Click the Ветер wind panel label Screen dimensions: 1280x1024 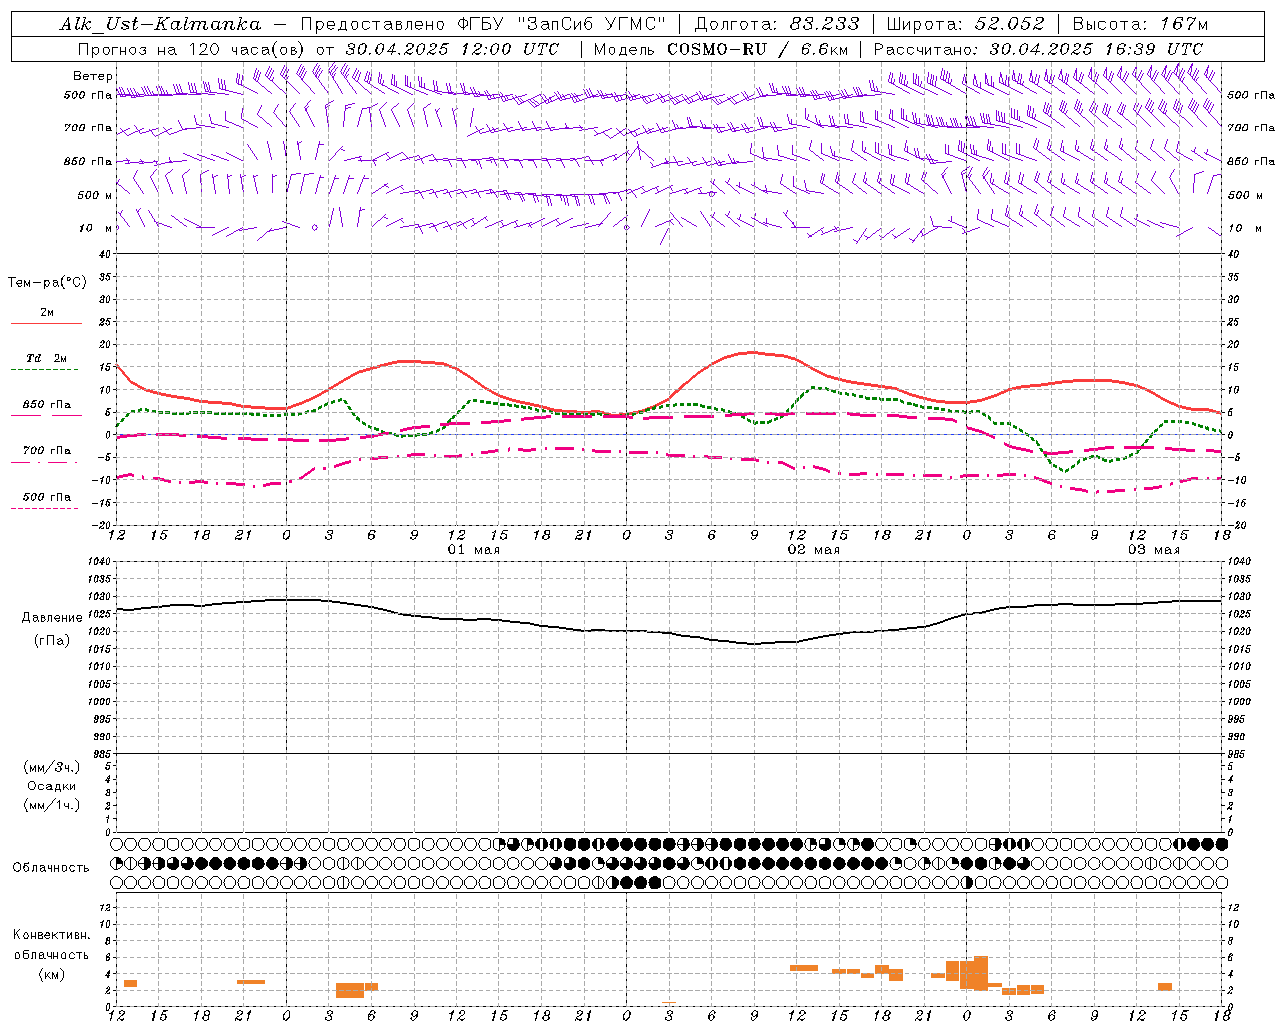[x=93, y=76]
